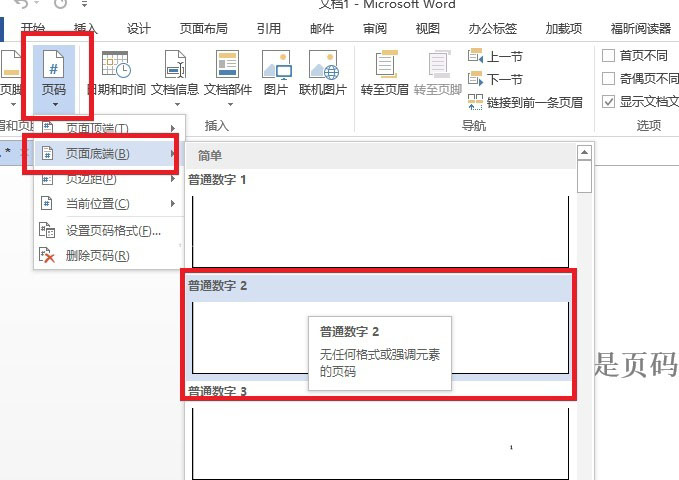
Task: Enable the 首页不同 checkbox
Action: point(608,55)
